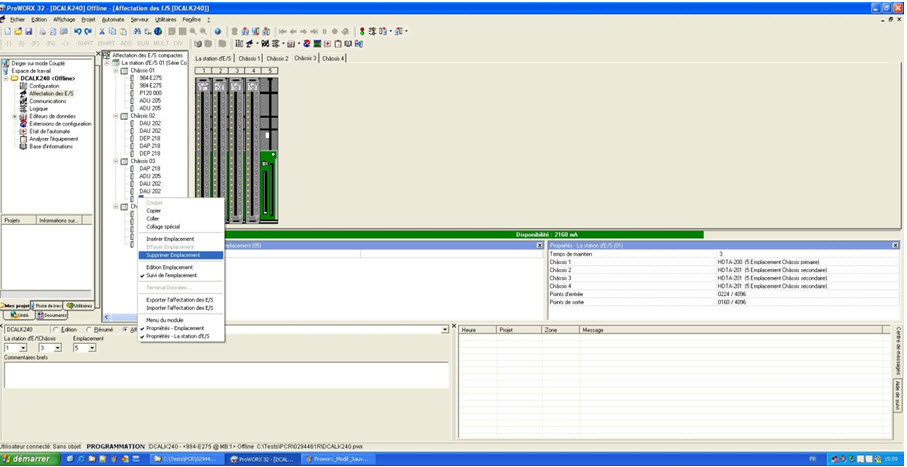Switch to the Utilitaires bottom panel tab

tap(79, 306)
